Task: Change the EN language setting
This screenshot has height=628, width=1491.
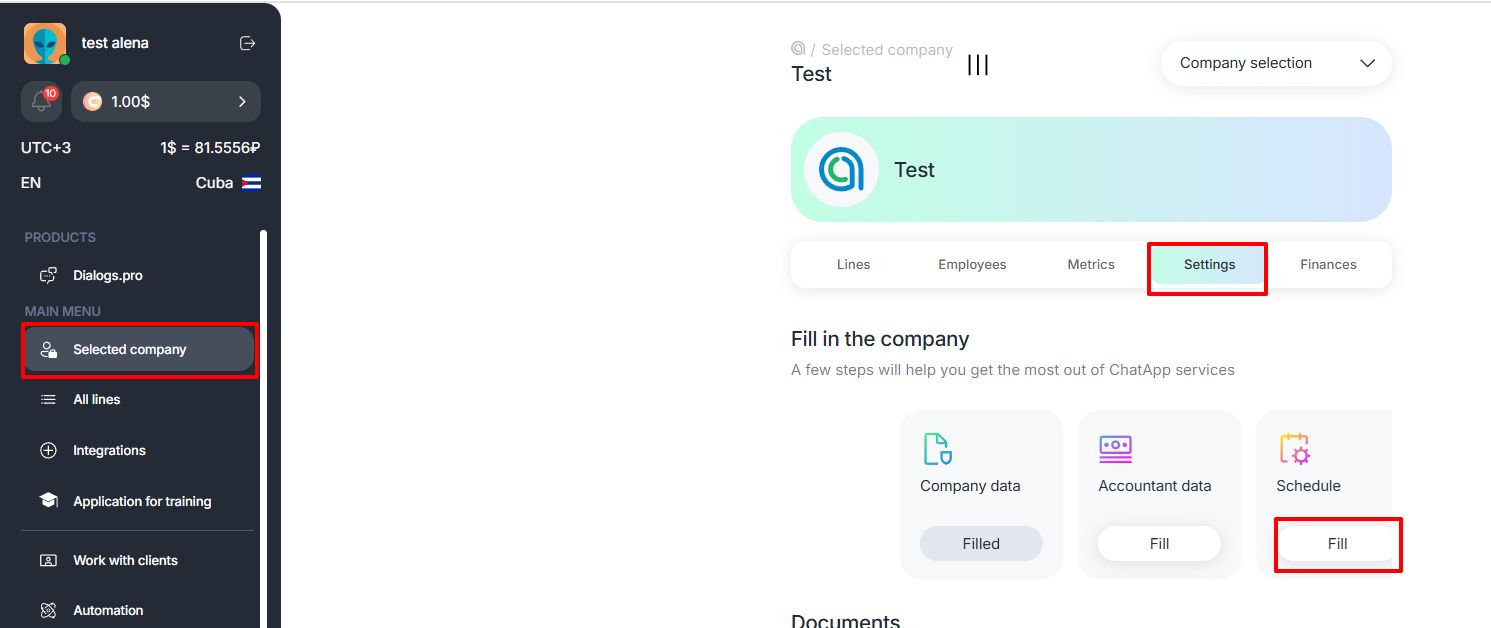Action: point(31,183)
